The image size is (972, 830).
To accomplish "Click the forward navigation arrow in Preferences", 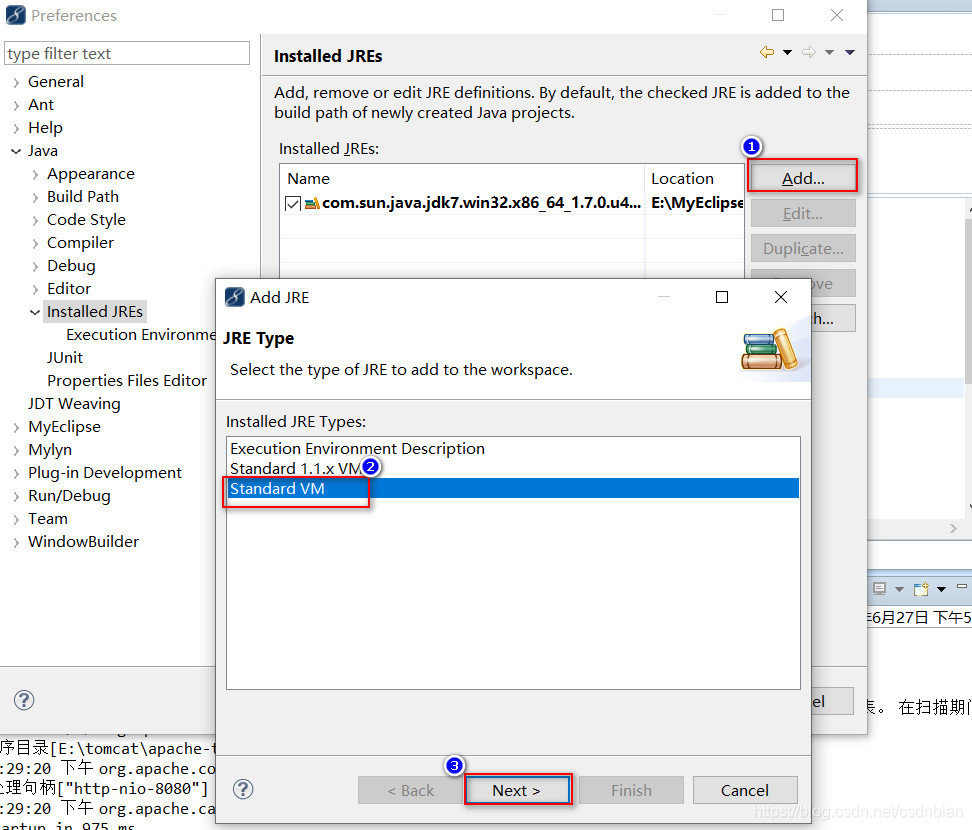I will tap(809, 52).
